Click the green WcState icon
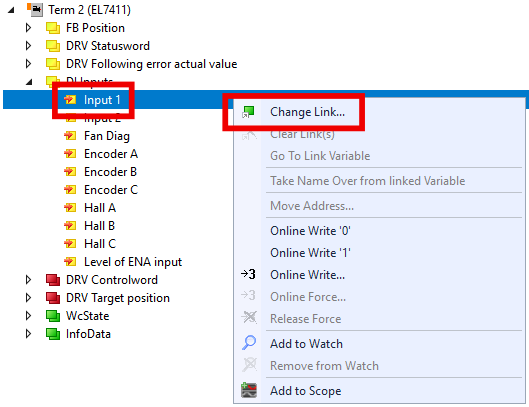 (53, 316)
